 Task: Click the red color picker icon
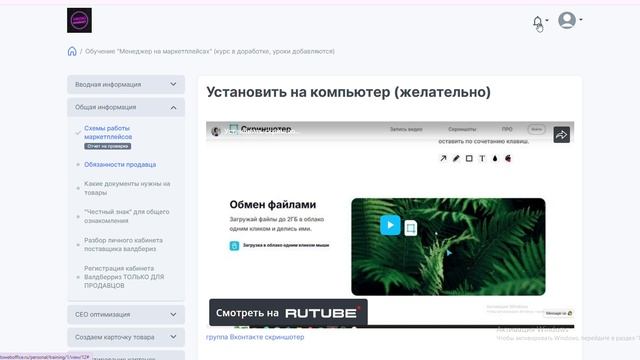(508, 158)
